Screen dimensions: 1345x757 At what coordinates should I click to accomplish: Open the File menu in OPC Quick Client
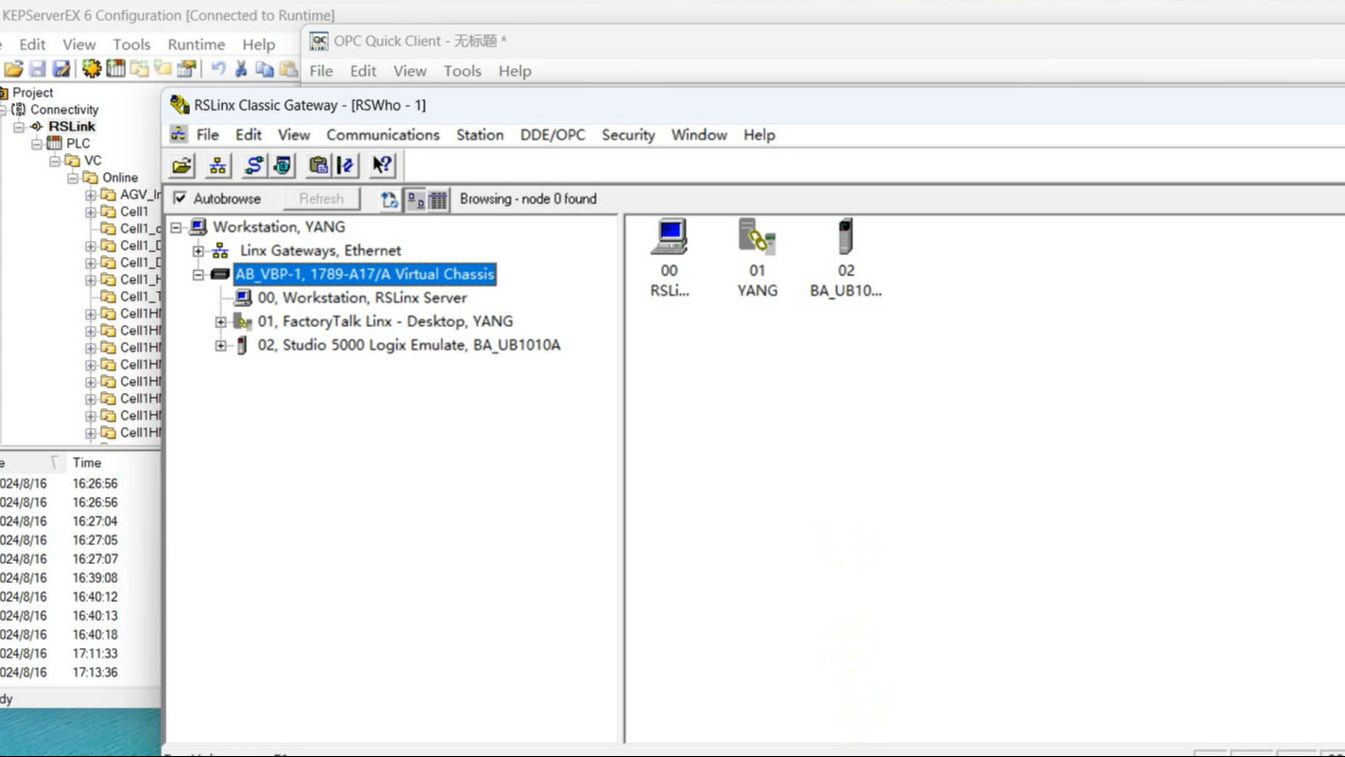321,71
